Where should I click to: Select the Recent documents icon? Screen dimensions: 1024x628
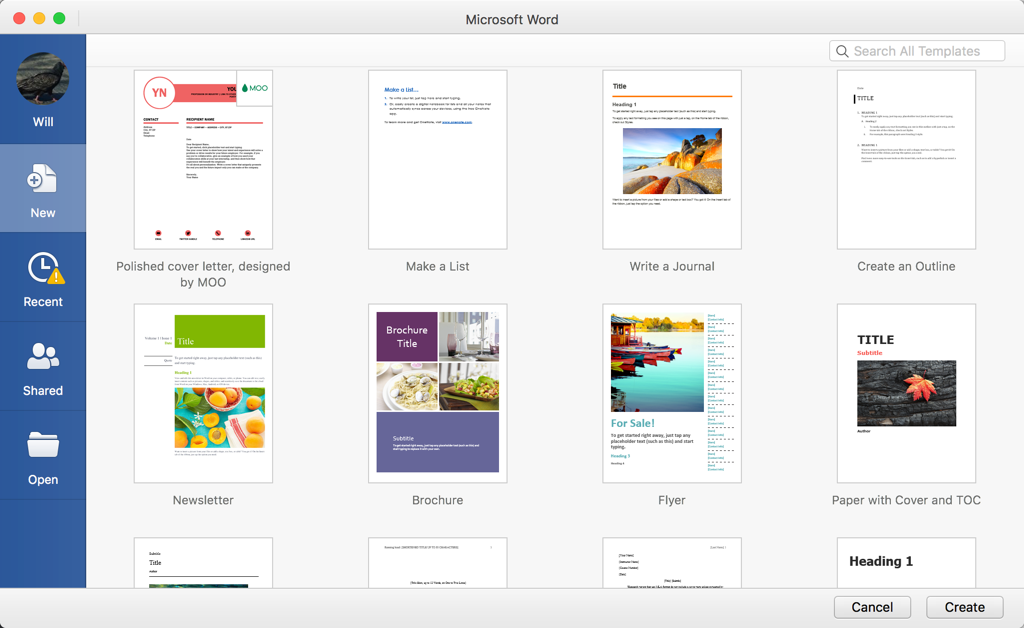coord(43,277)
